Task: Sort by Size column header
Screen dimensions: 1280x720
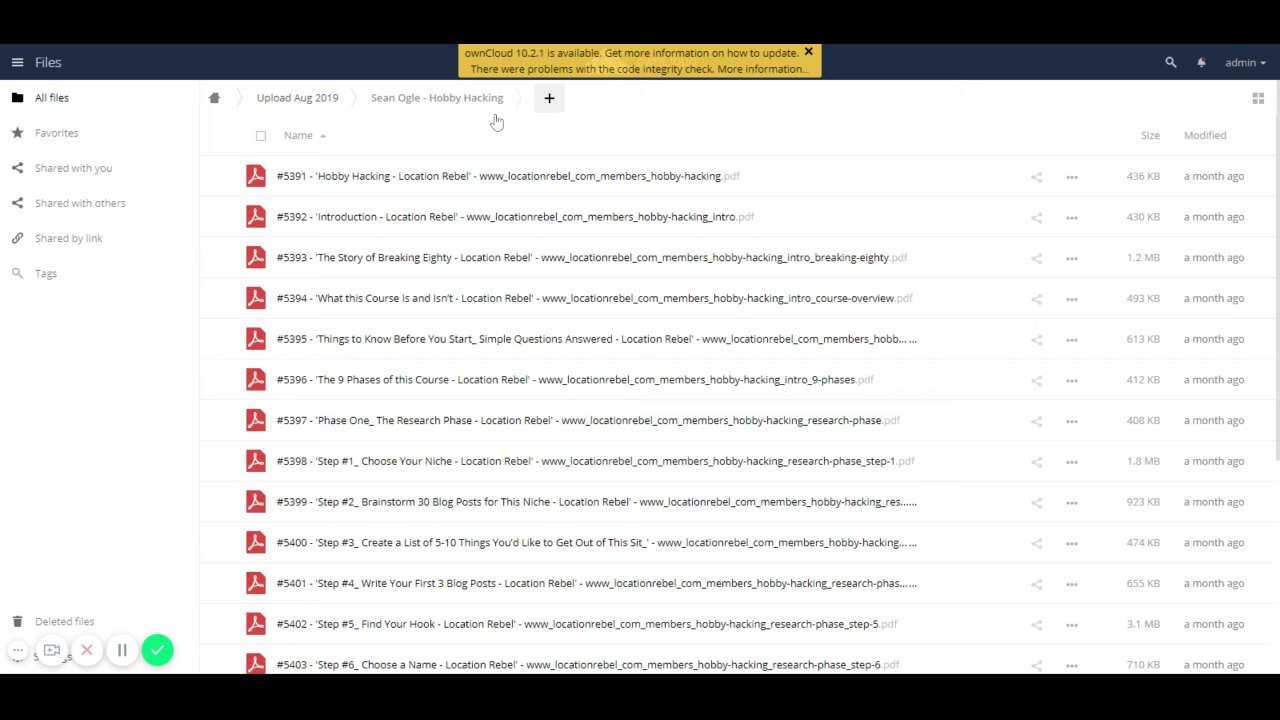Action: [1150, 135]
